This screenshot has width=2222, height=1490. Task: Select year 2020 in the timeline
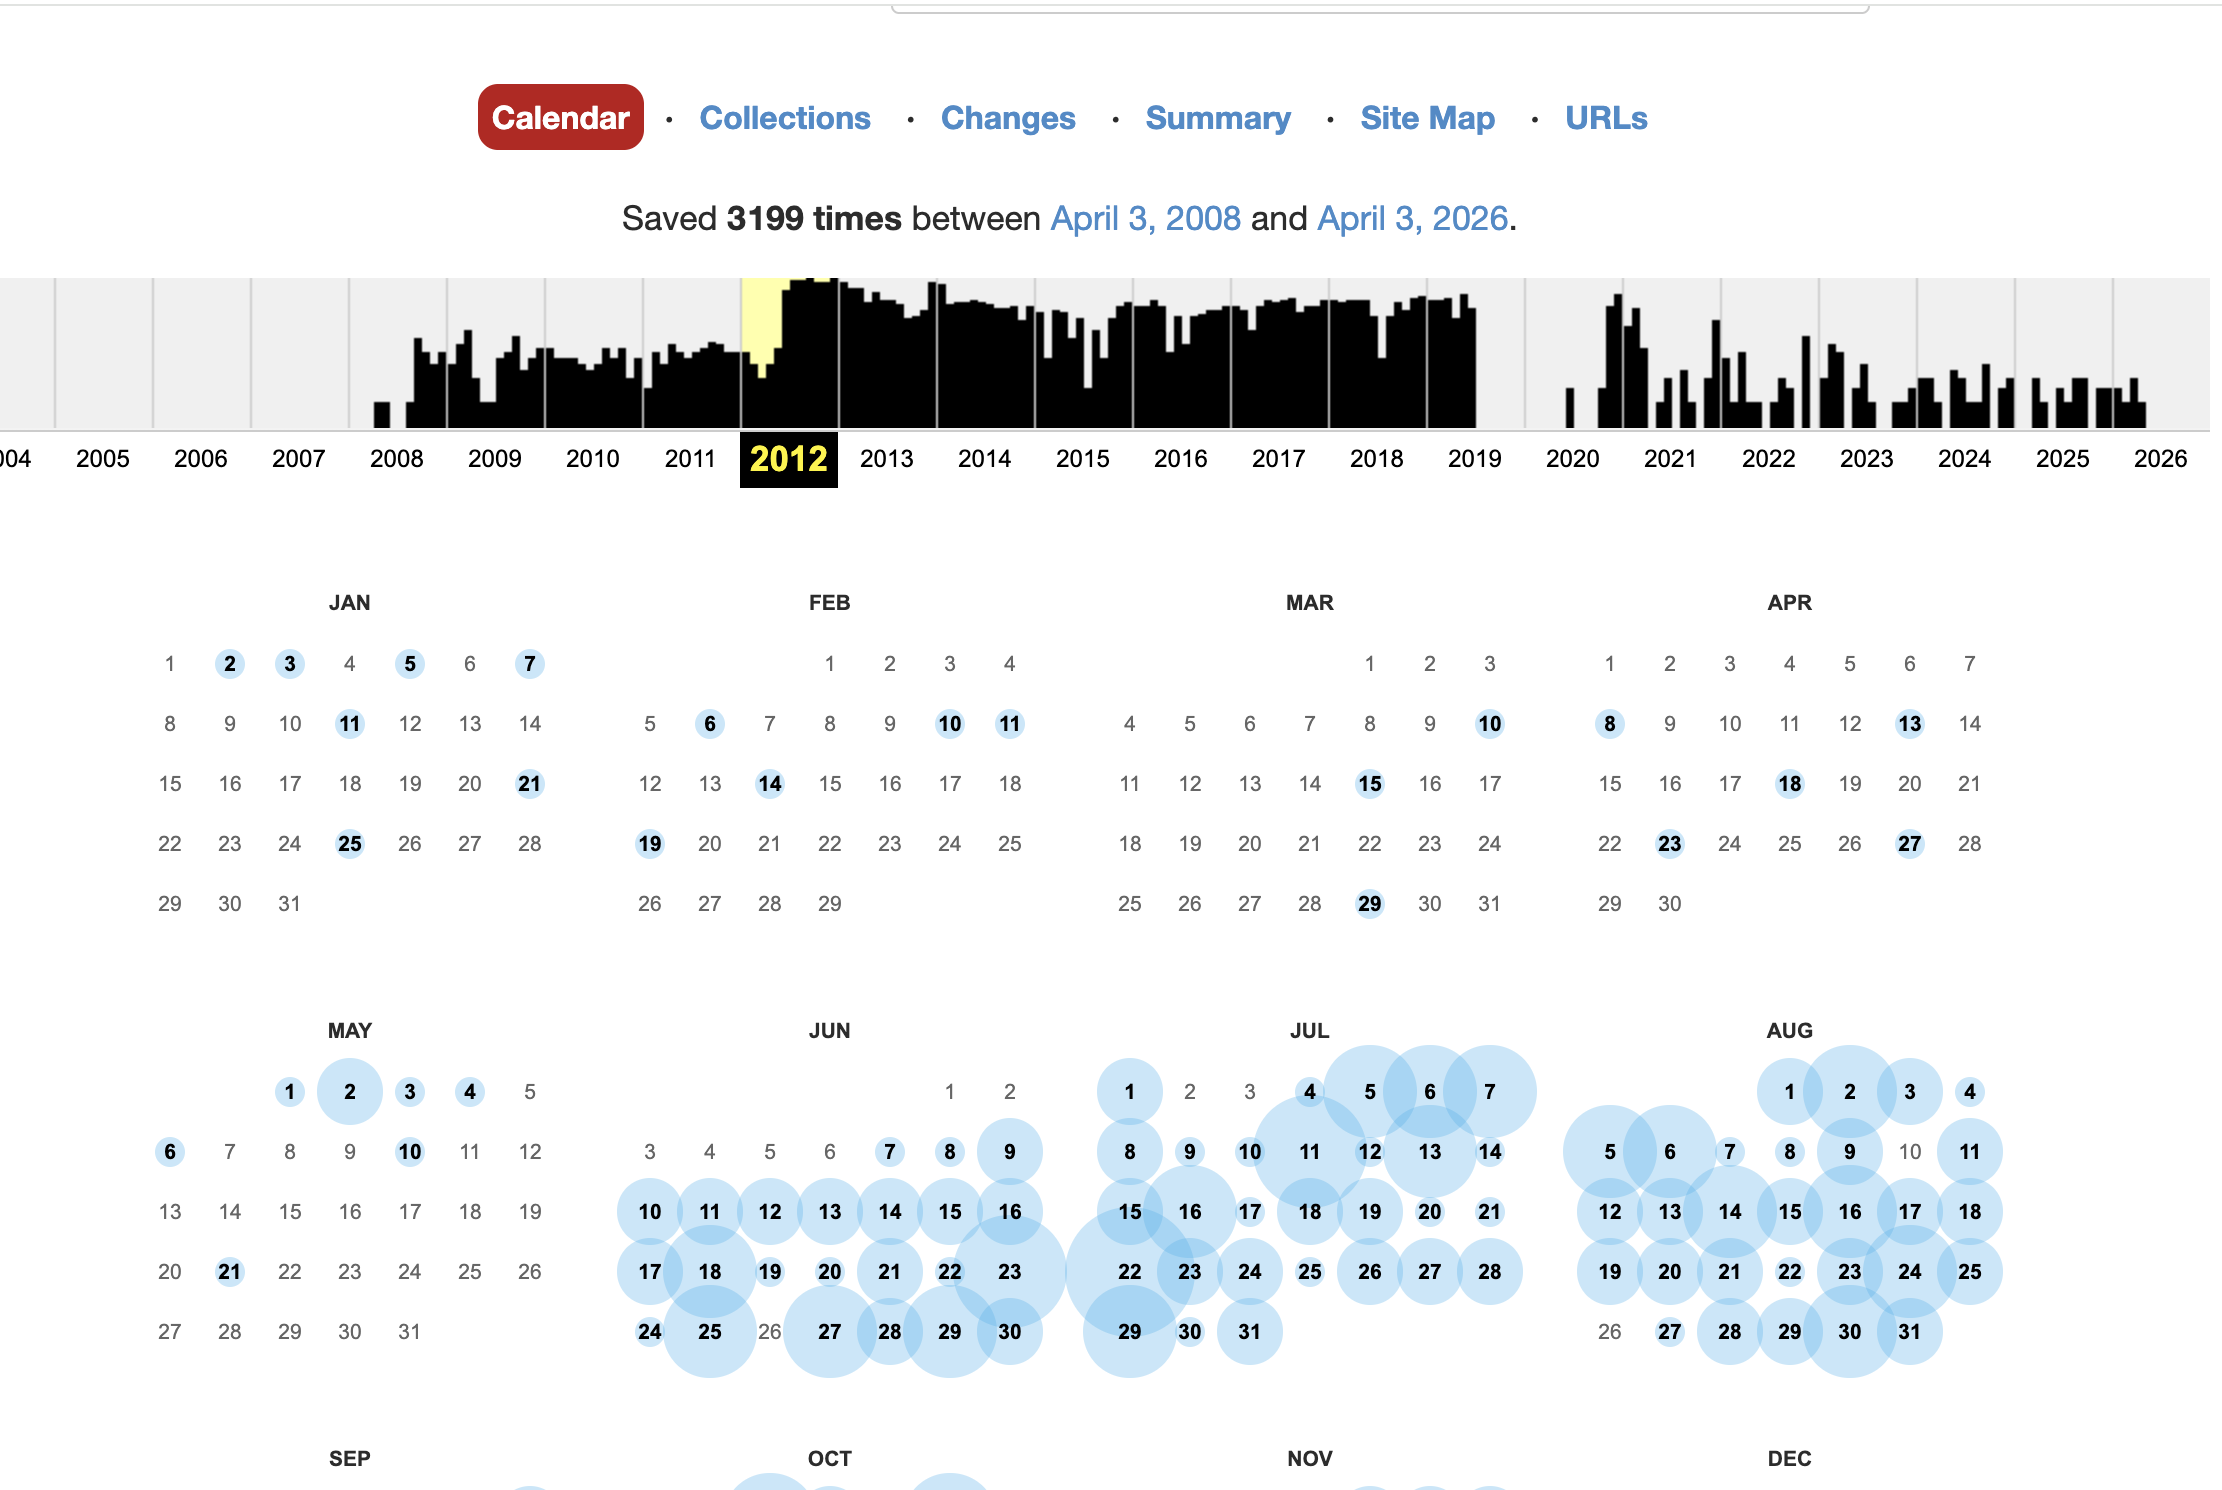point(1573,459)
